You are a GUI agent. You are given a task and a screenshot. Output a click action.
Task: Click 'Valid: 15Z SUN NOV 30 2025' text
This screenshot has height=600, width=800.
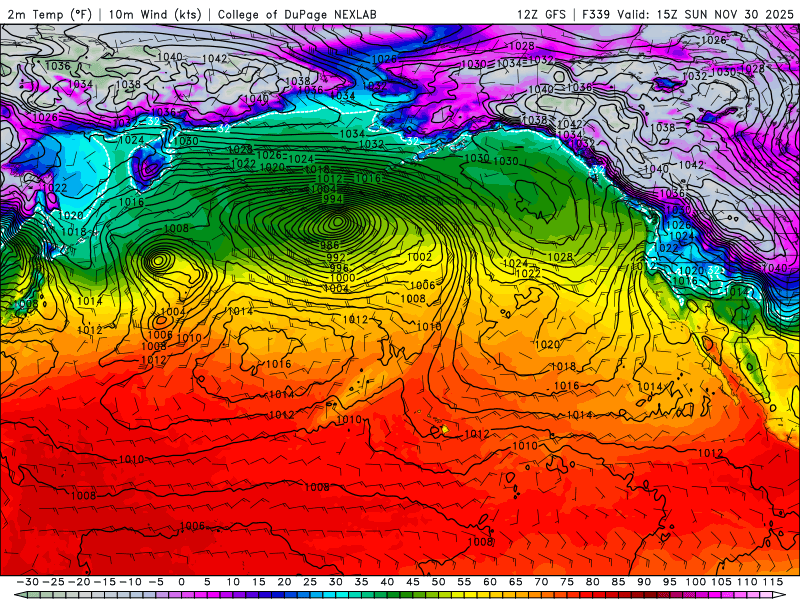click(706, 14)
